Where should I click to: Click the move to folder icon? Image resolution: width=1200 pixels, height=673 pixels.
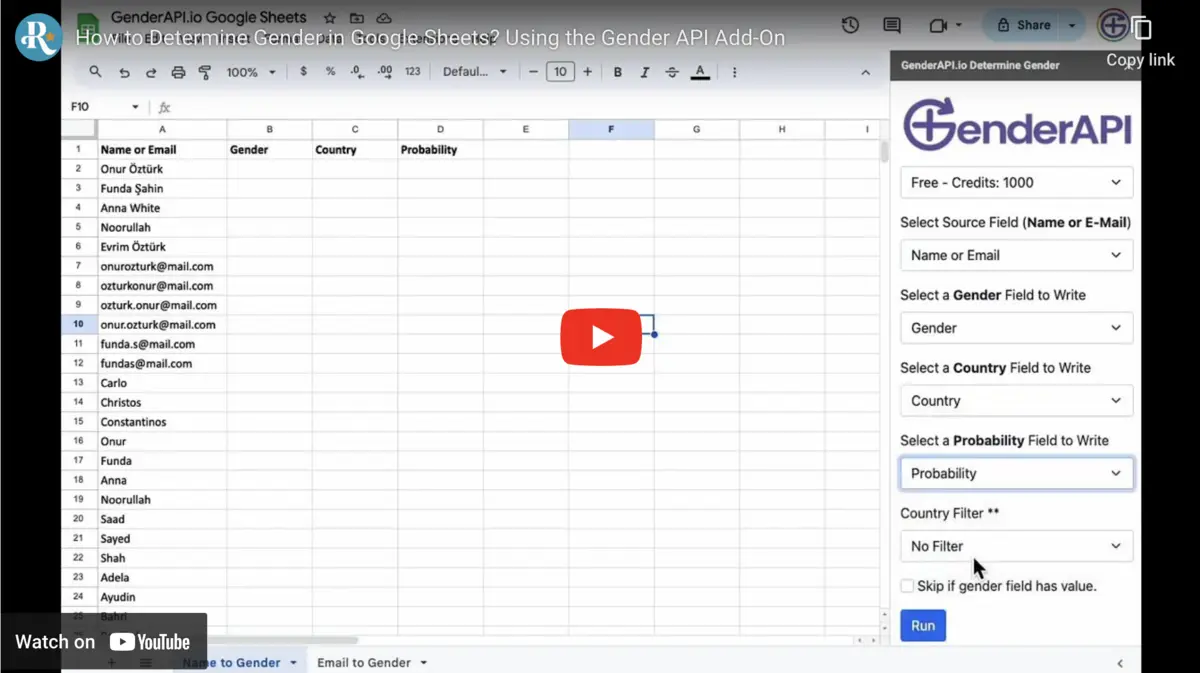pos(357,18)
